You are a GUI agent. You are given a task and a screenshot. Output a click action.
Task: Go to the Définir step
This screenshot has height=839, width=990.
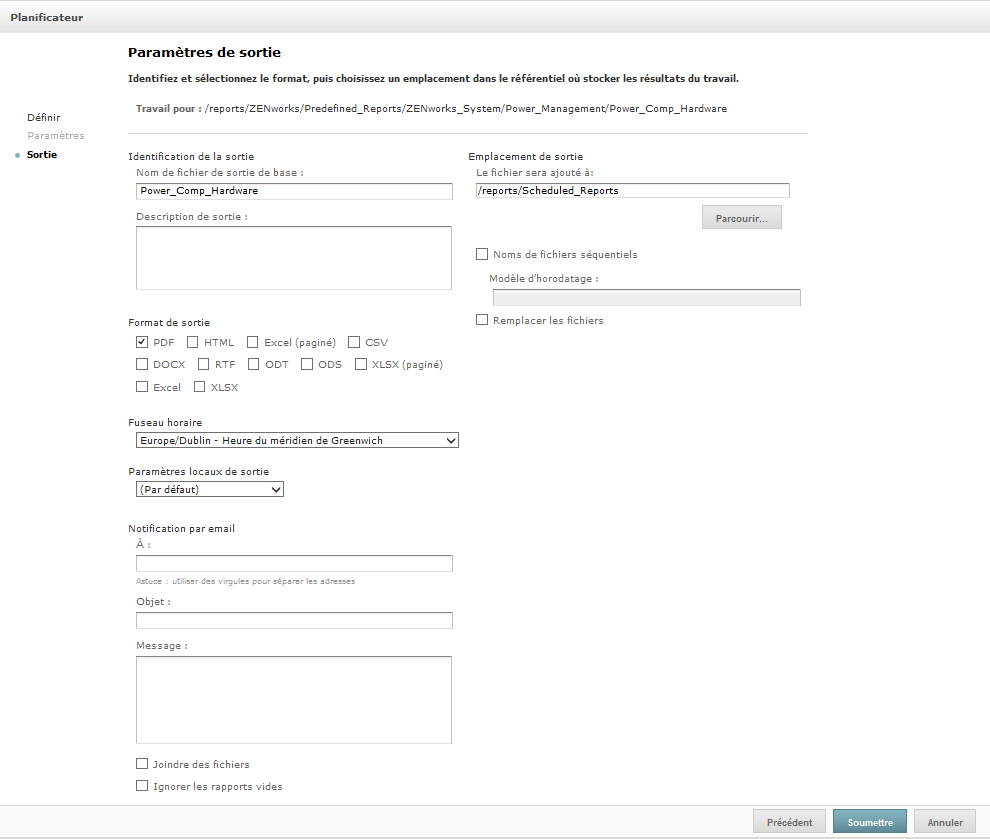coord(43,117)
